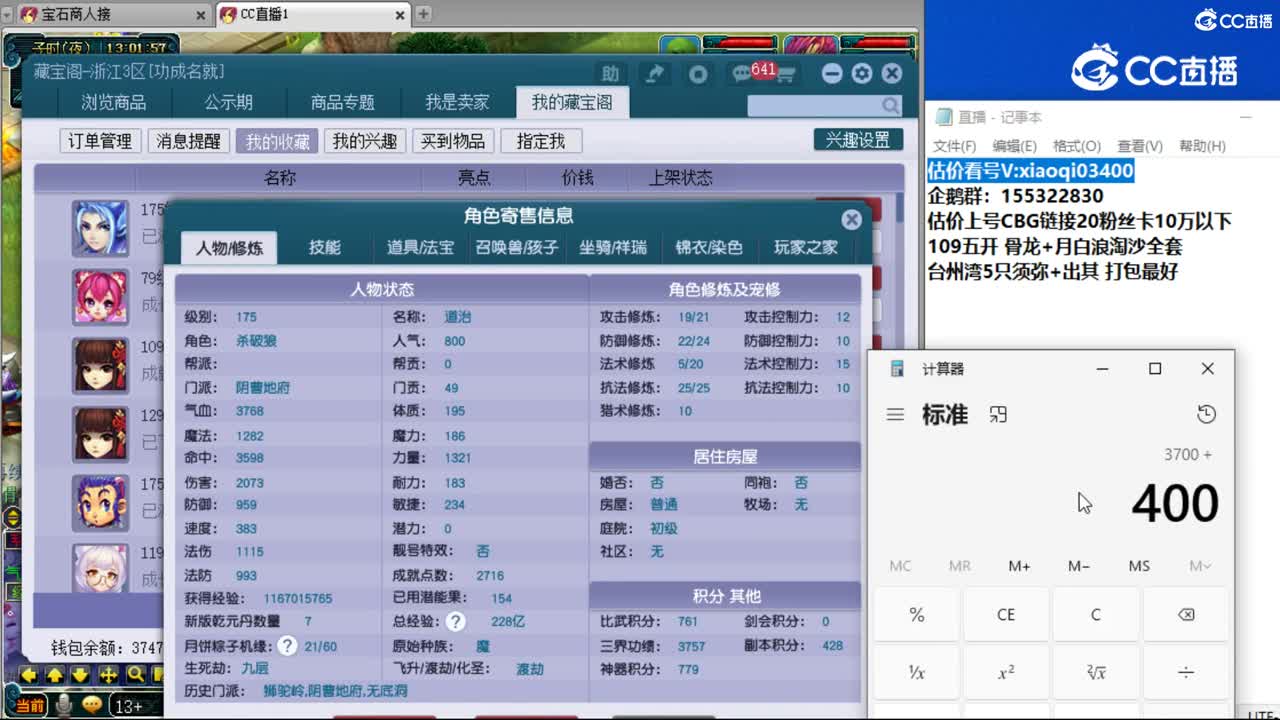The height and width of the screenshot is (720, 1280).
Task: Open the 查看(V) menu in Notepad
Action: 1139,145
